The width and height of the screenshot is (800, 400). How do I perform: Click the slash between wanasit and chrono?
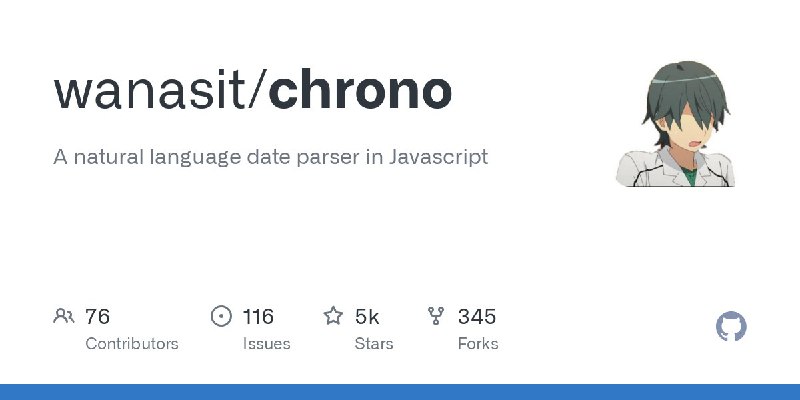click(x=258, y=90)
